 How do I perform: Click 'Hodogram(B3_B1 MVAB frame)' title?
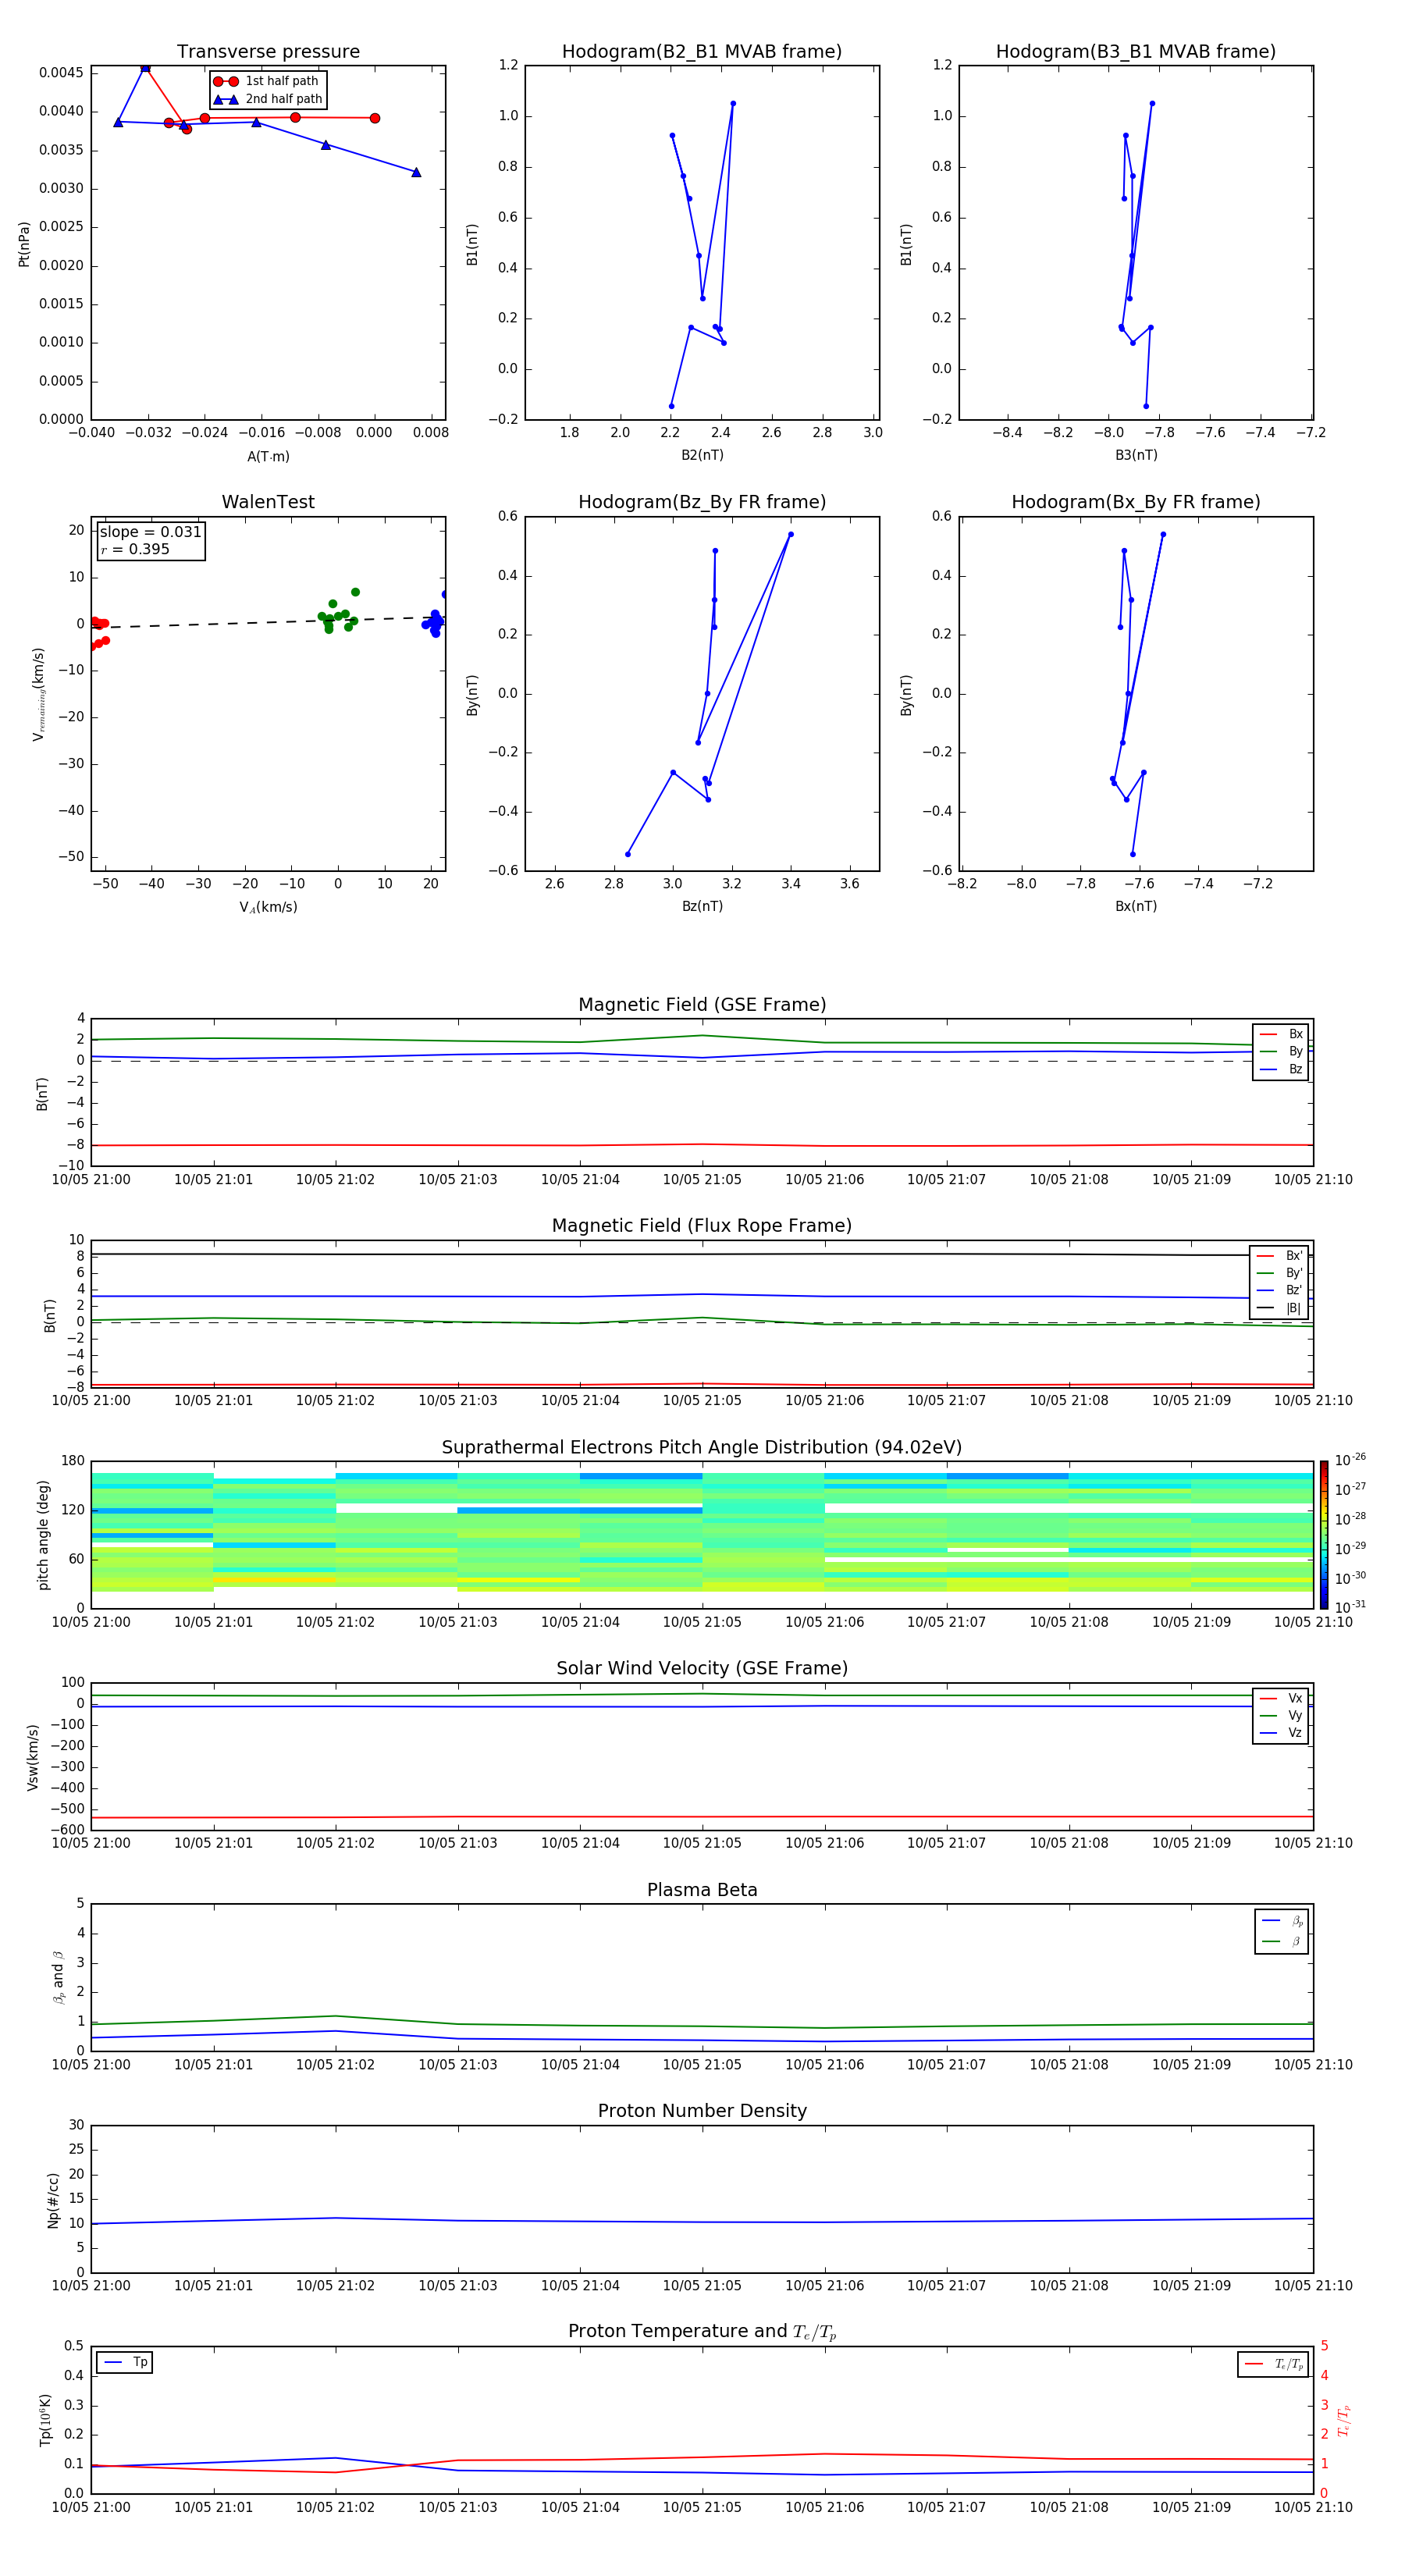[1136, 52]
